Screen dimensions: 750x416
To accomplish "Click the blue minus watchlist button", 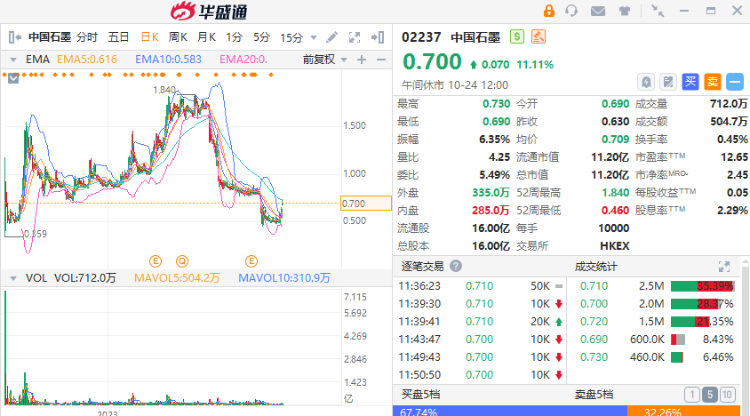I will click(735, 82).
